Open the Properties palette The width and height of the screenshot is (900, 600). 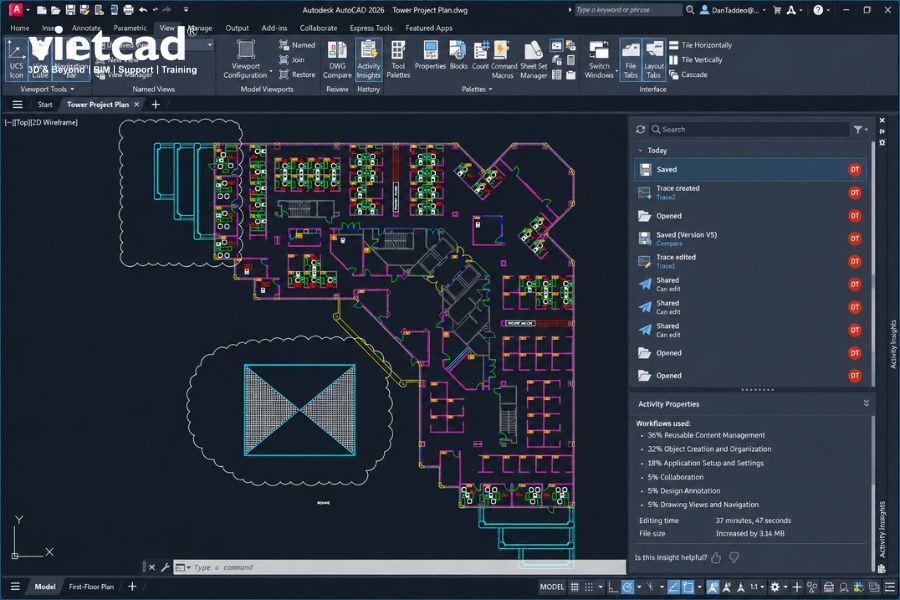(x=430, y=56)
